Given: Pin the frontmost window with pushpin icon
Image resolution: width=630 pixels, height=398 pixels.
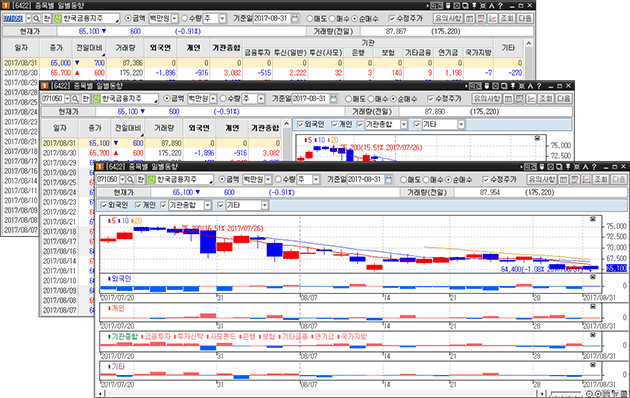Looking at the screenshot, I should 568,166.
